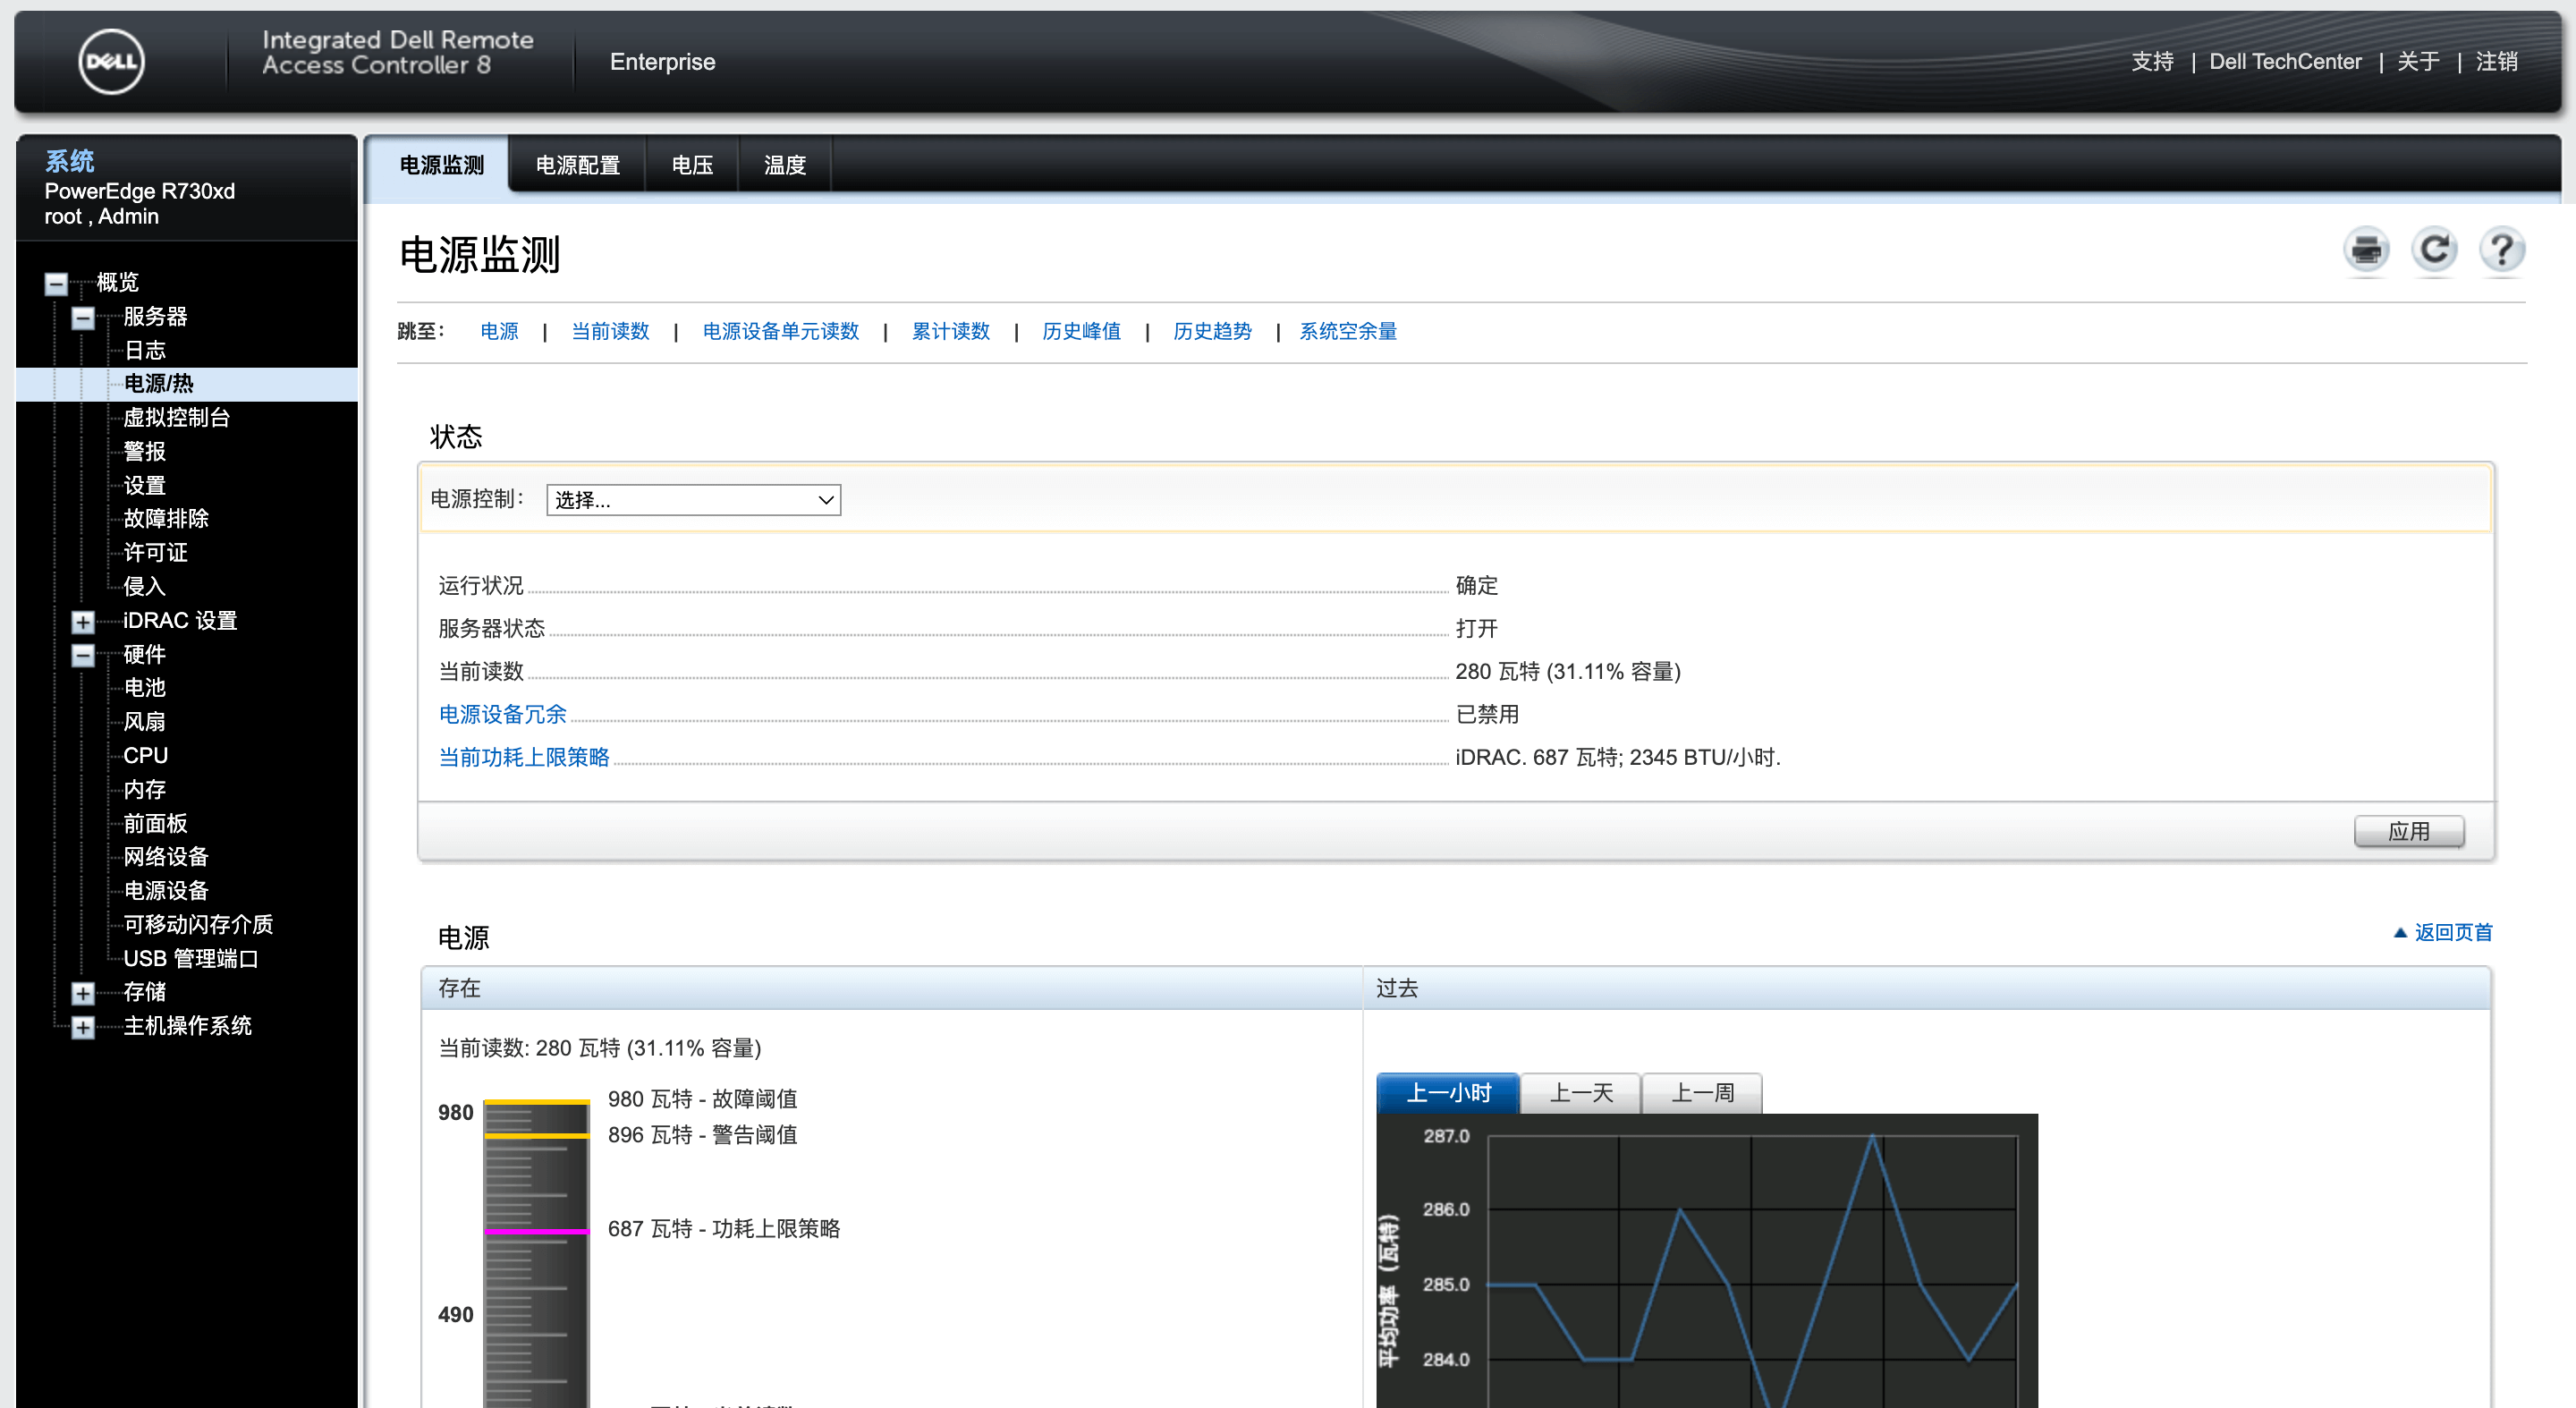2576x1408 pixels.
Task: Select 硬件 in the tree
Action: (x=144, y=655)
